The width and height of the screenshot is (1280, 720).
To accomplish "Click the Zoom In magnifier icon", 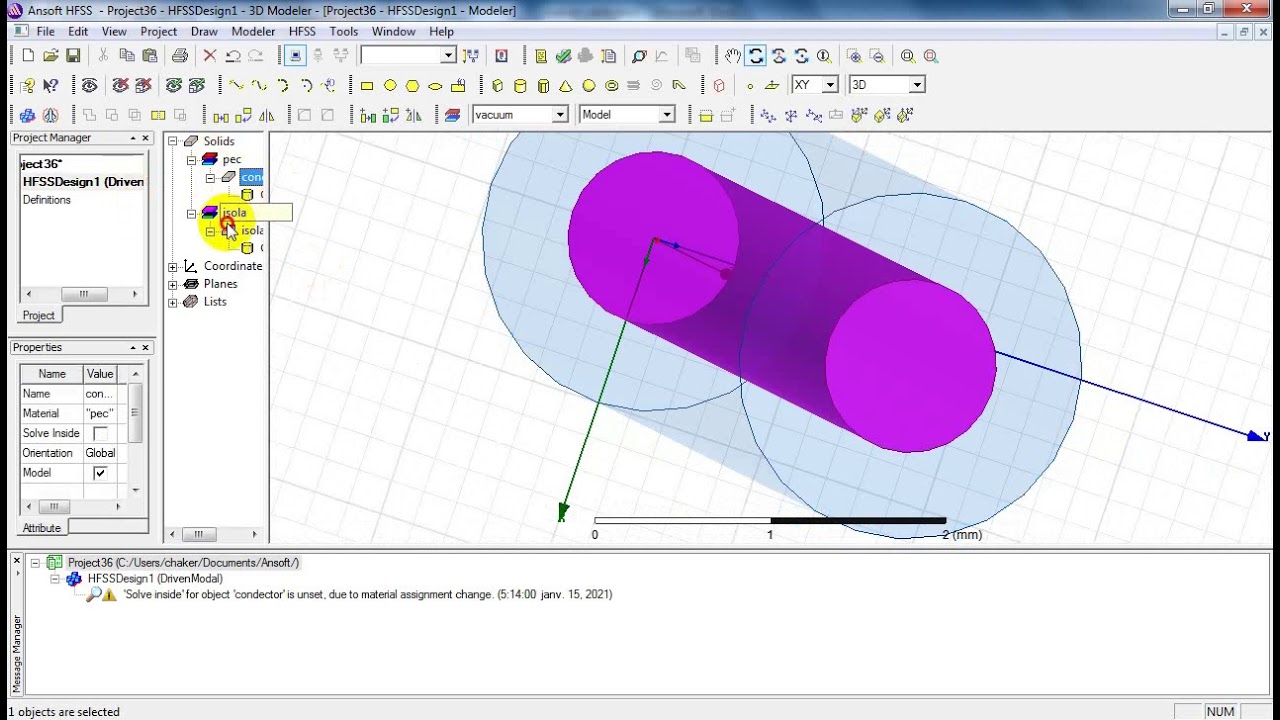I will pyautogui.click(x=853, y=56).
